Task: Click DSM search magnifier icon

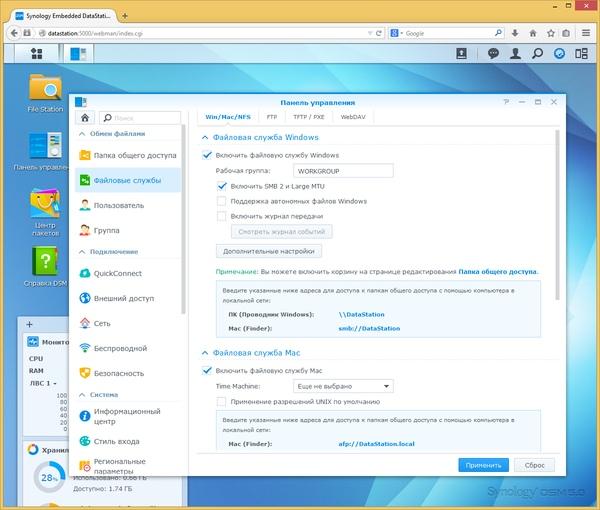Action: coord(537,54)
